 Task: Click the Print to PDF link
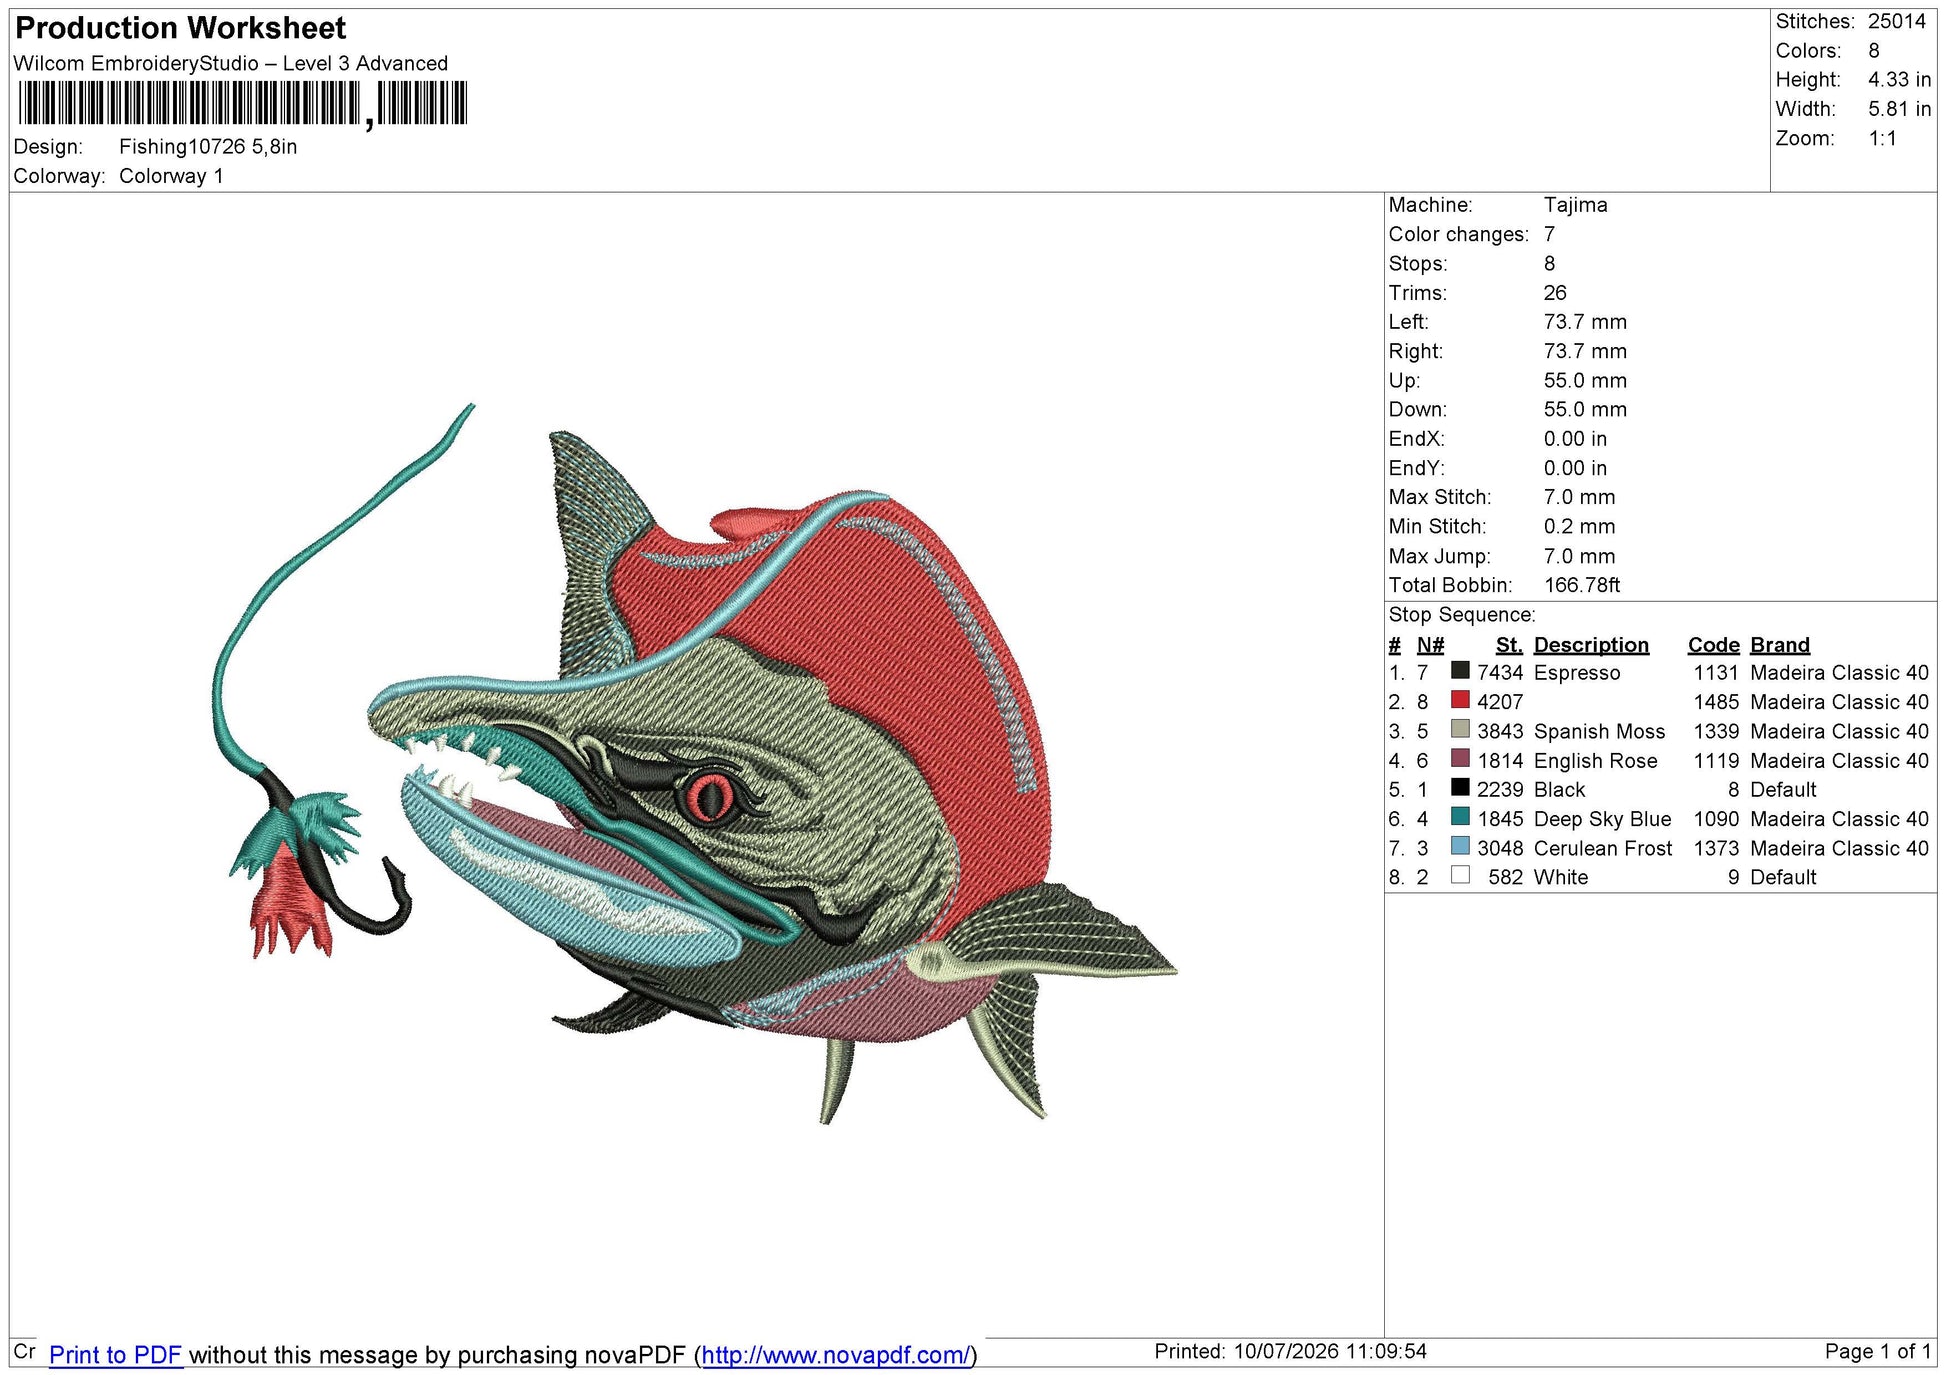115,1355
